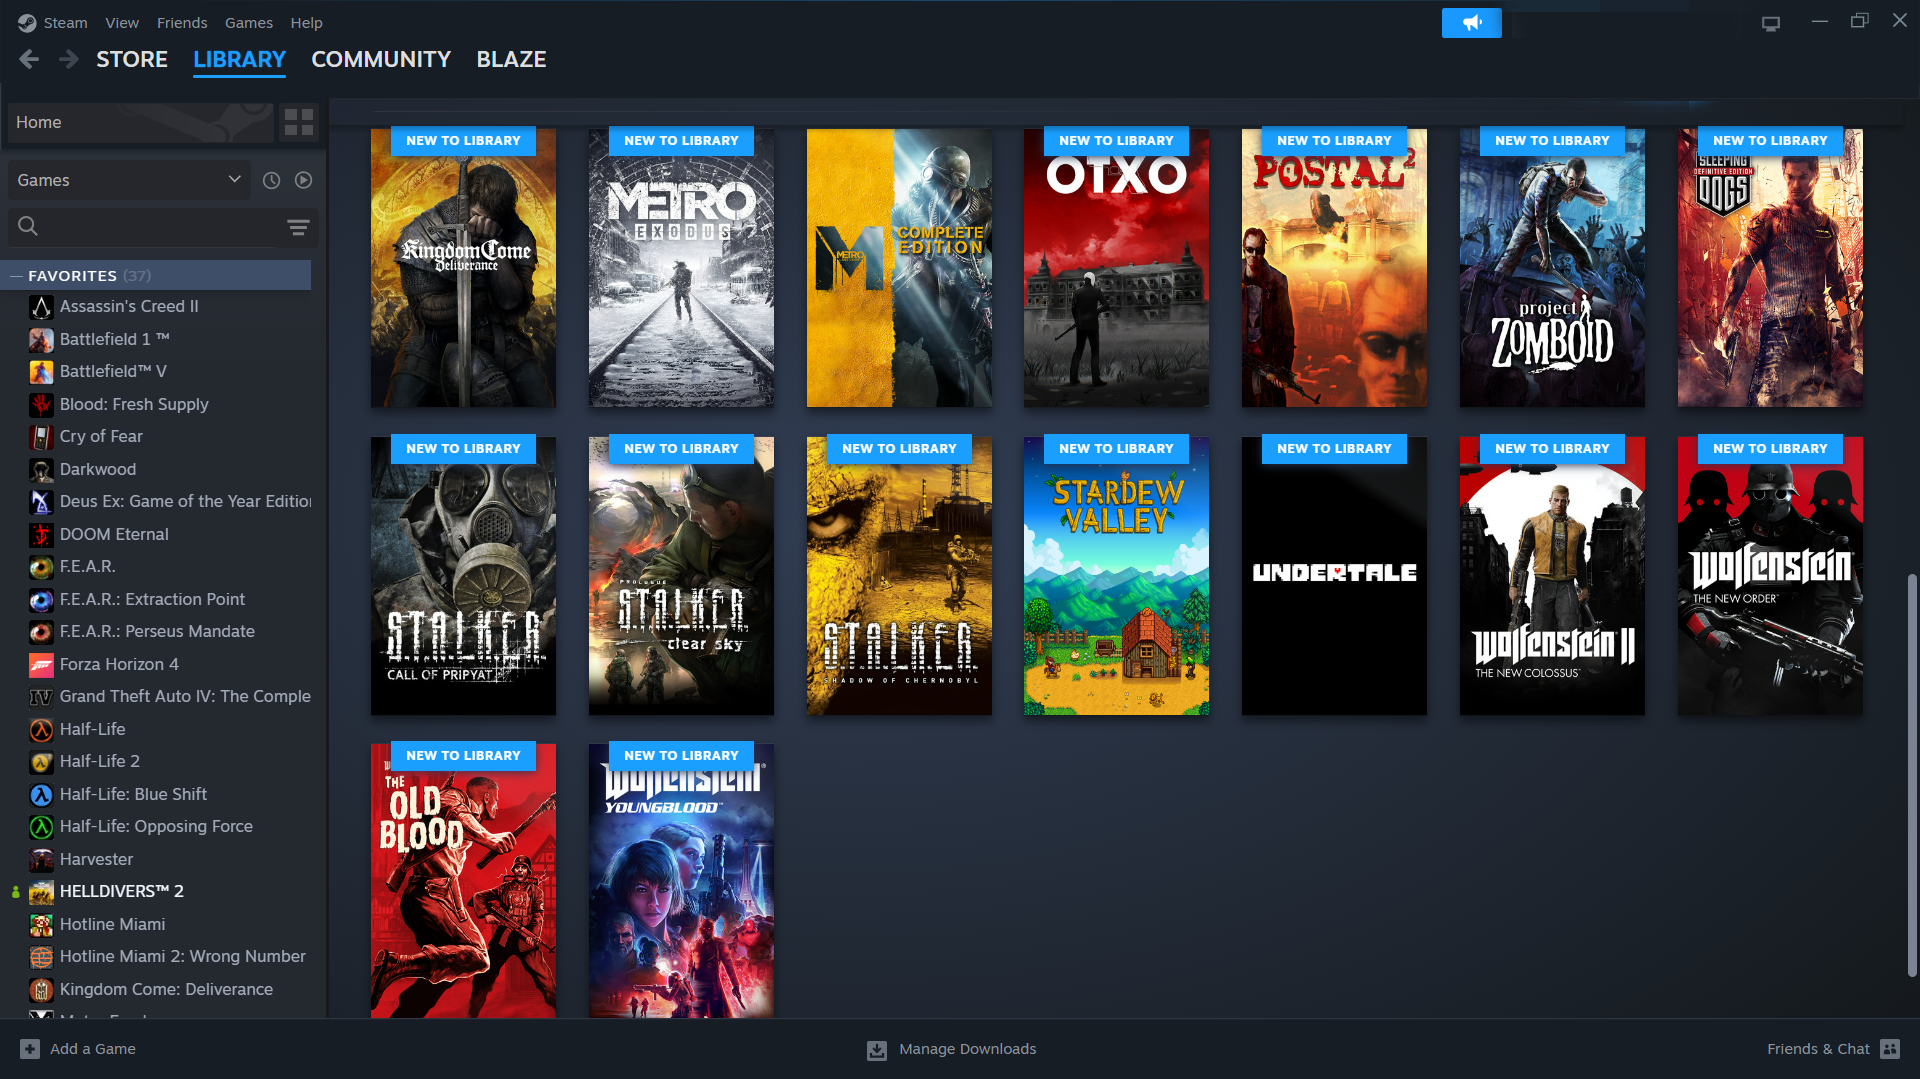Click Add a Game button

tap(78, 1049)
